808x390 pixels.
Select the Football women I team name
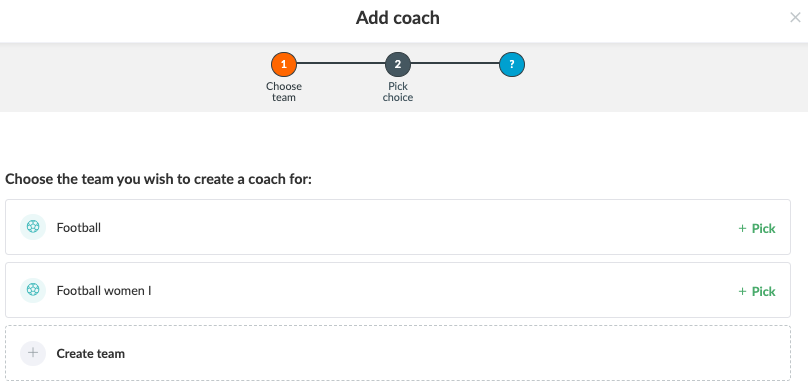click(x=104, y=291)
